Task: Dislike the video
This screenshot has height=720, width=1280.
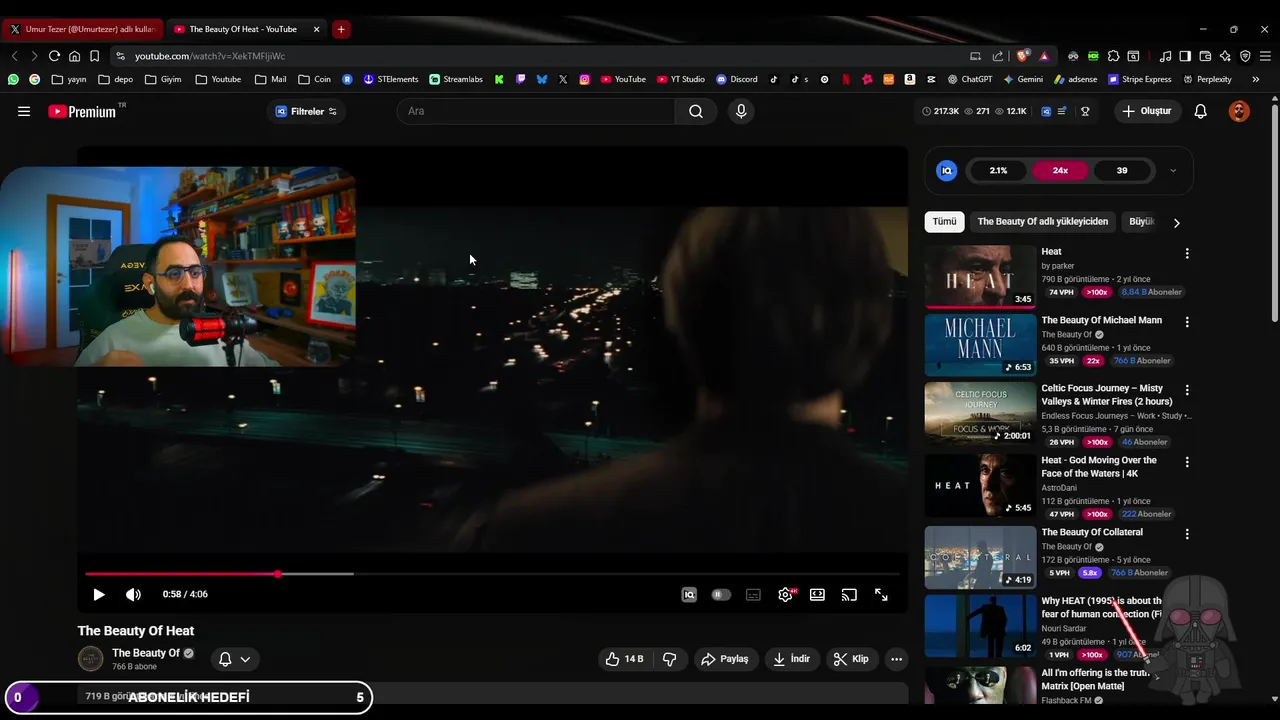Action: click(x=670, y=659)
